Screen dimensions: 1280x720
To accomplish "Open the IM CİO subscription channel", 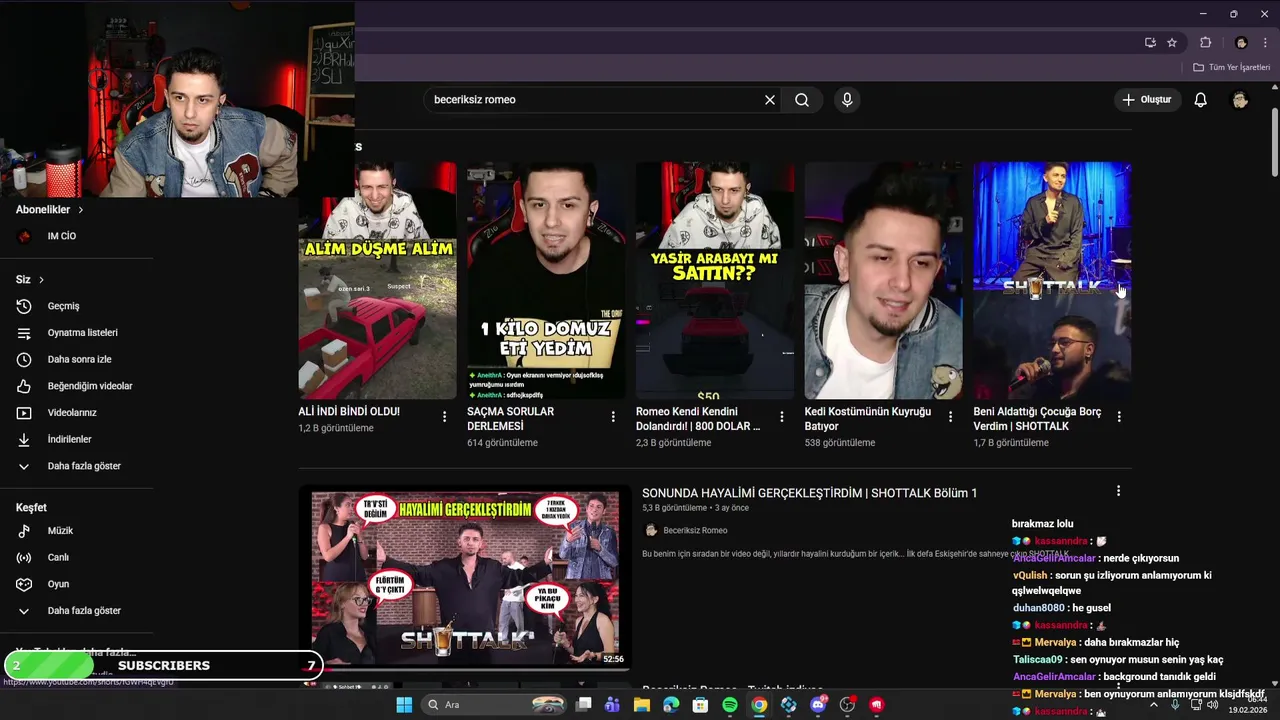I will (62, 236).
